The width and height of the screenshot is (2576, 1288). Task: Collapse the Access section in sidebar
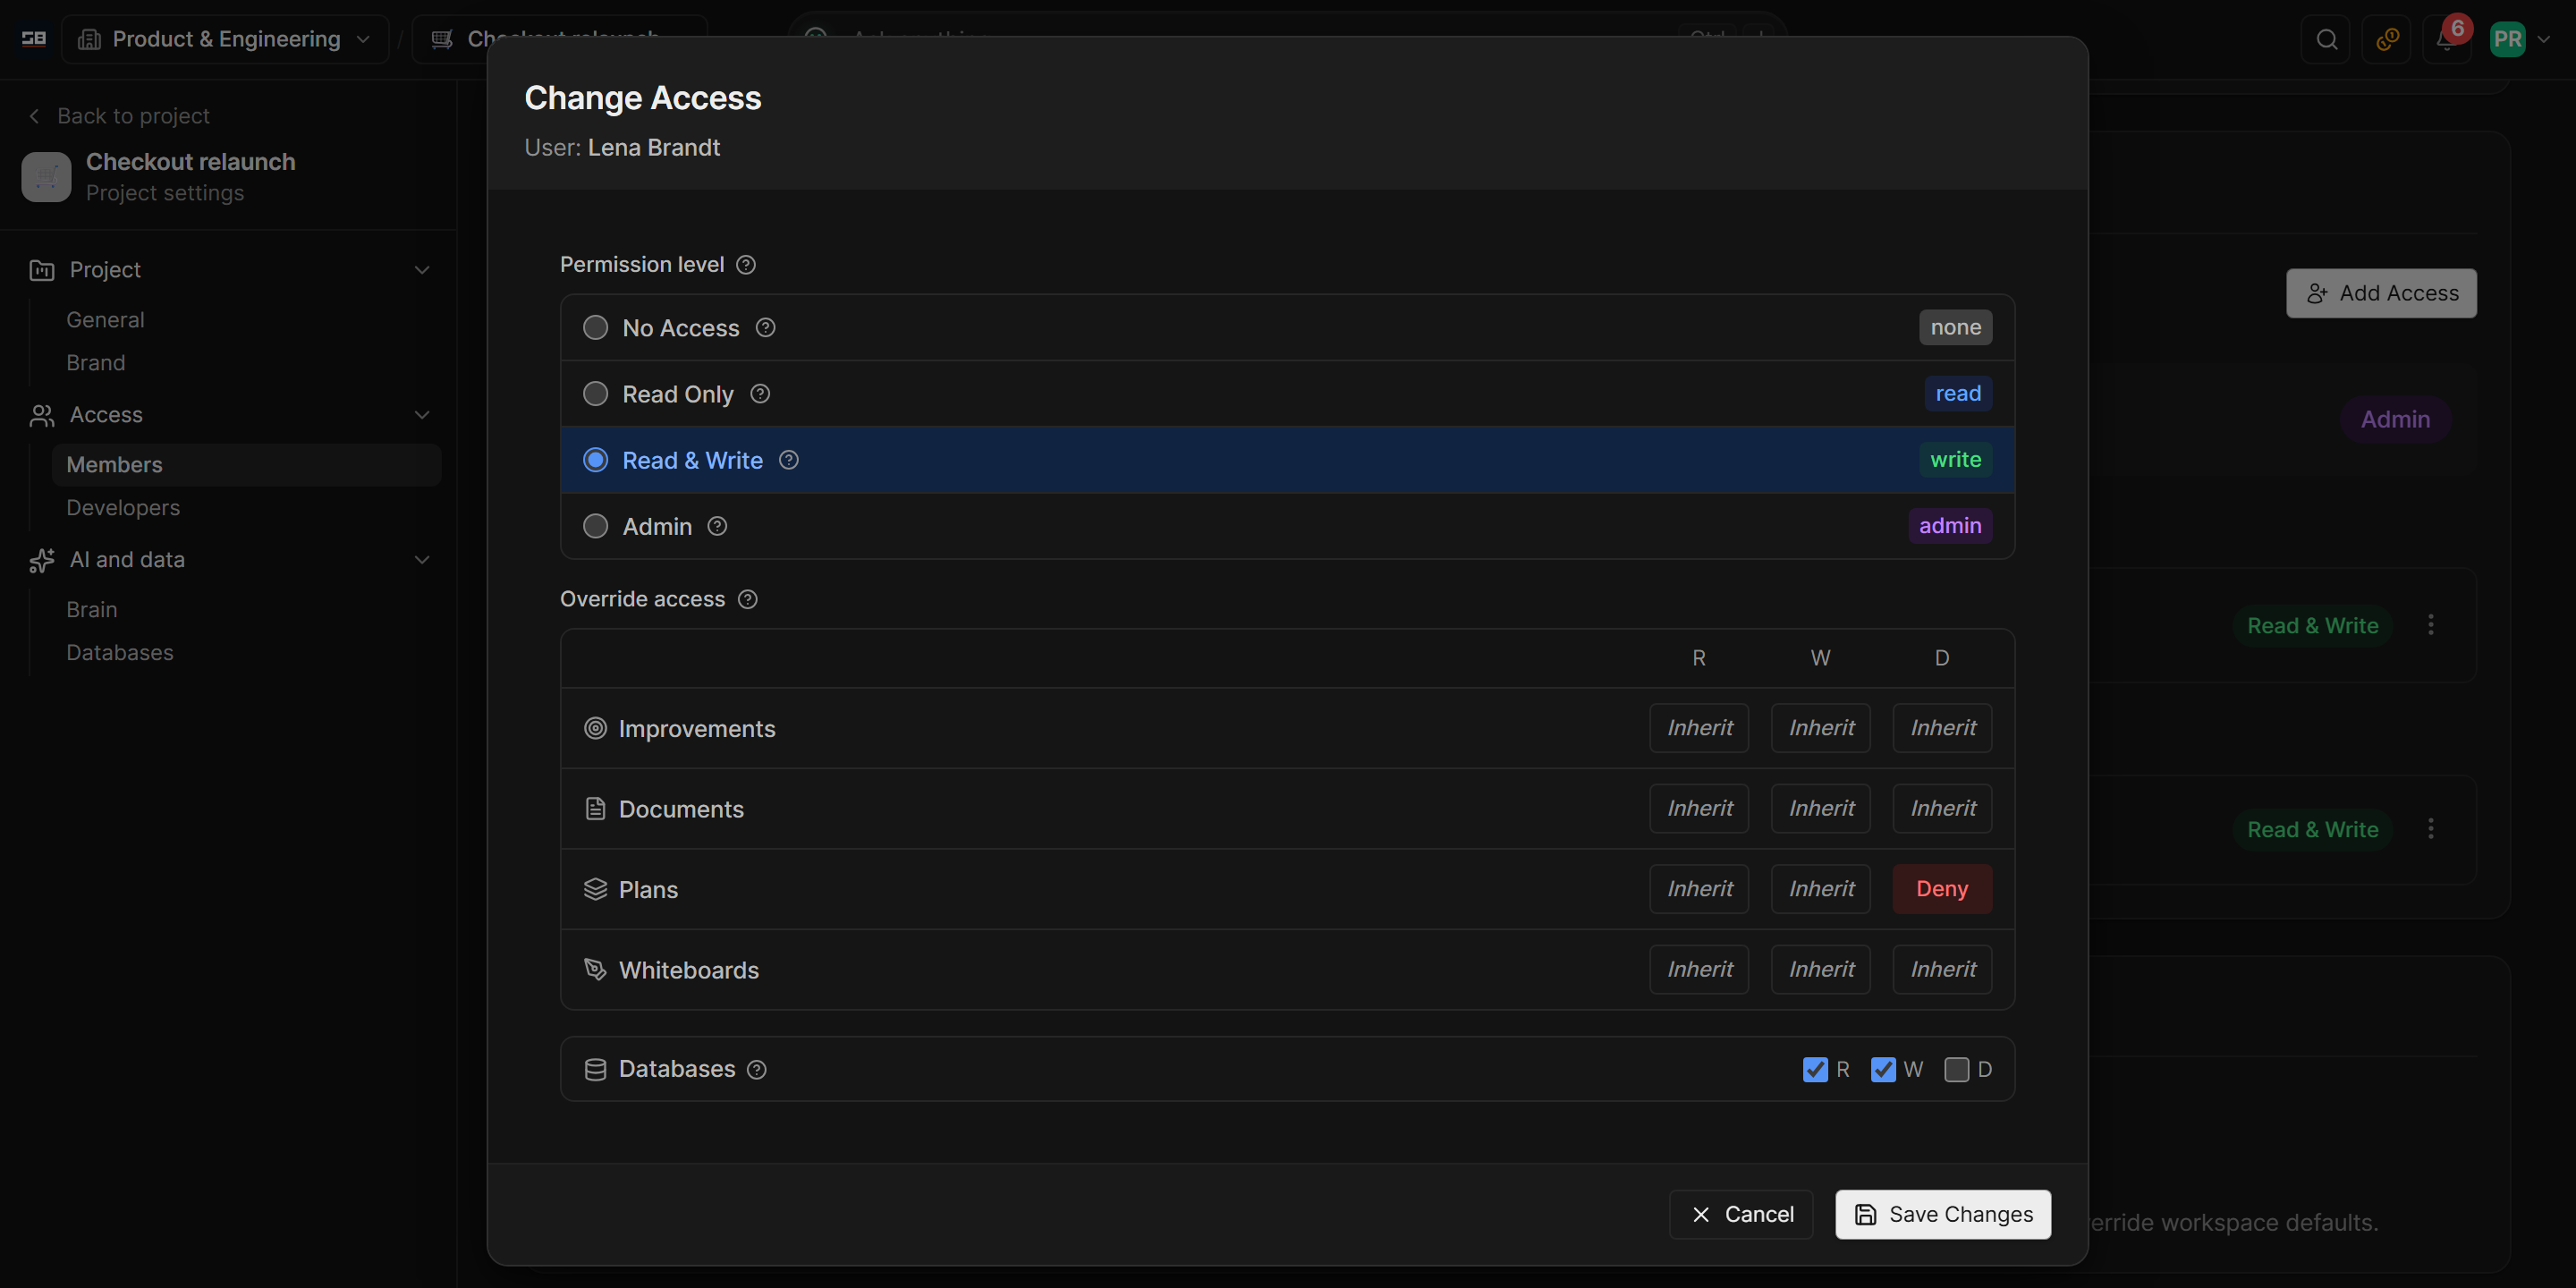(x=422, y=415)
